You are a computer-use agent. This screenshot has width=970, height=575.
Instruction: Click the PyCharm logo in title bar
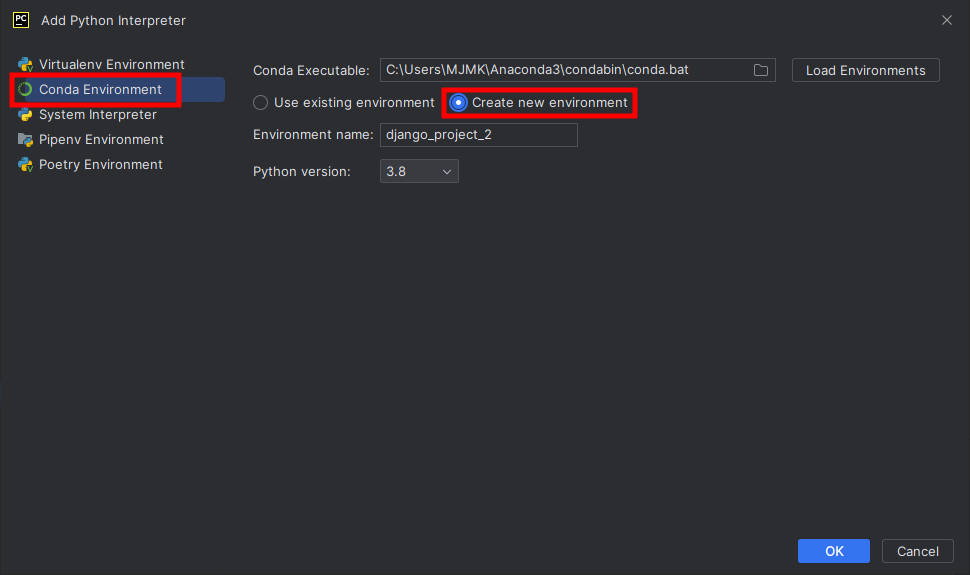21,20
